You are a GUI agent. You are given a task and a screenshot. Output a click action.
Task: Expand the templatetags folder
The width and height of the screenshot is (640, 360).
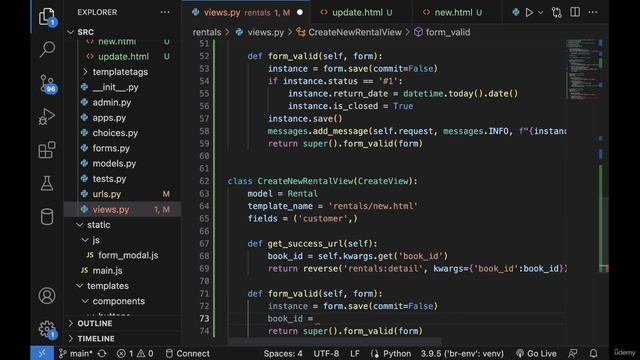coord(120,72)
